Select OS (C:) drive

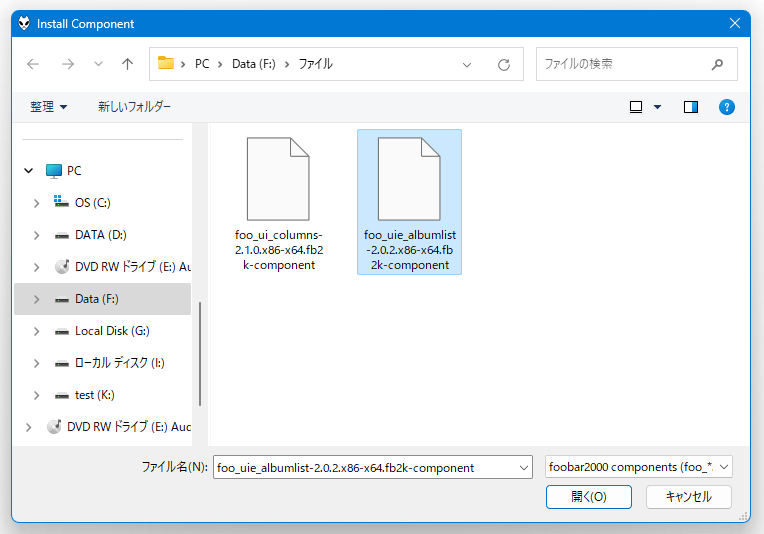pos(93,203)
